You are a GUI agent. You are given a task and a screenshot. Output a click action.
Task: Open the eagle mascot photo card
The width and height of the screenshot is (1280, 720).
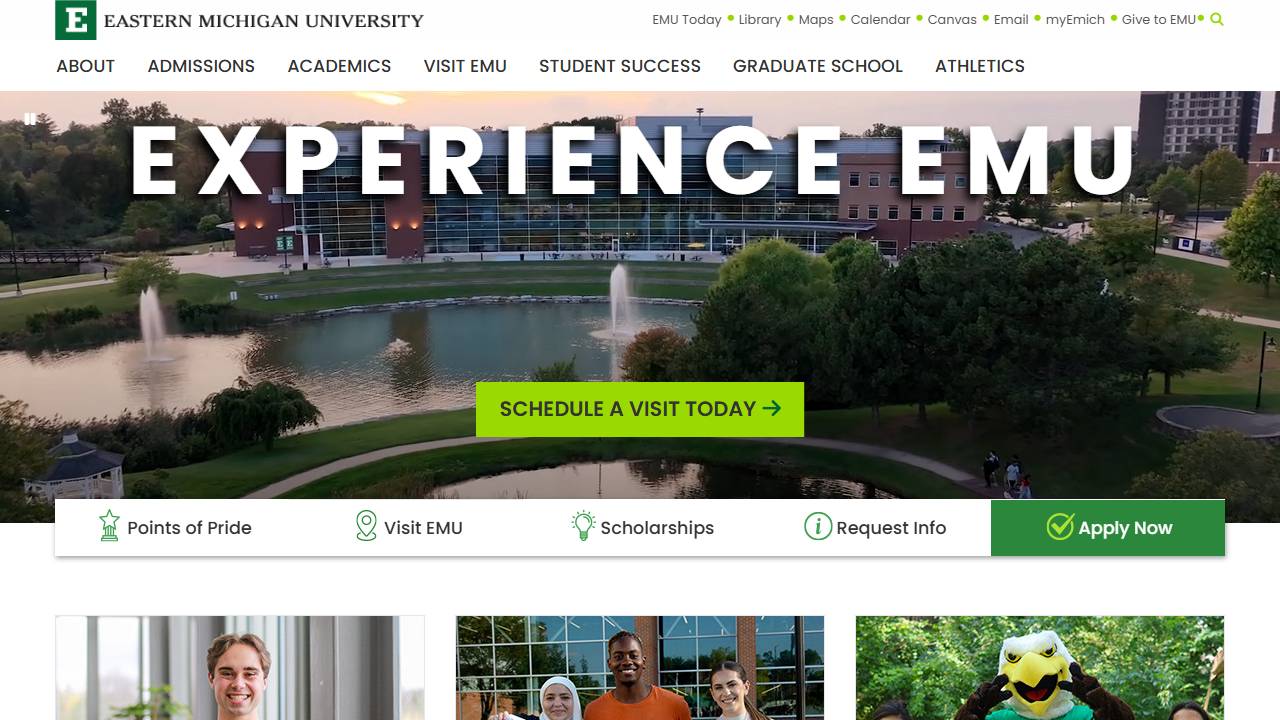pos(1040,668)
